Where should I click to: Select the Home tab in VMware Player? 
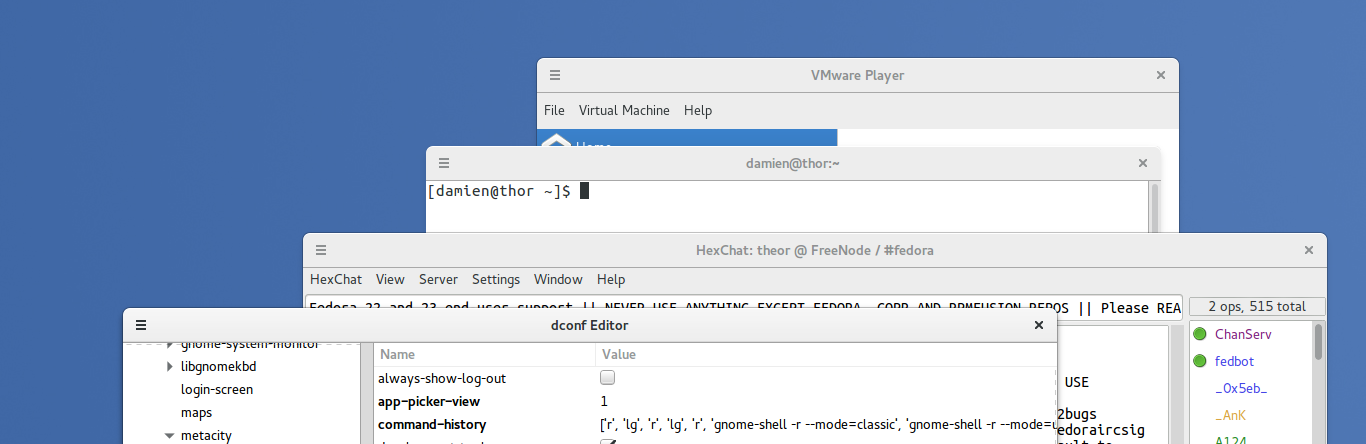pos(687,139)
